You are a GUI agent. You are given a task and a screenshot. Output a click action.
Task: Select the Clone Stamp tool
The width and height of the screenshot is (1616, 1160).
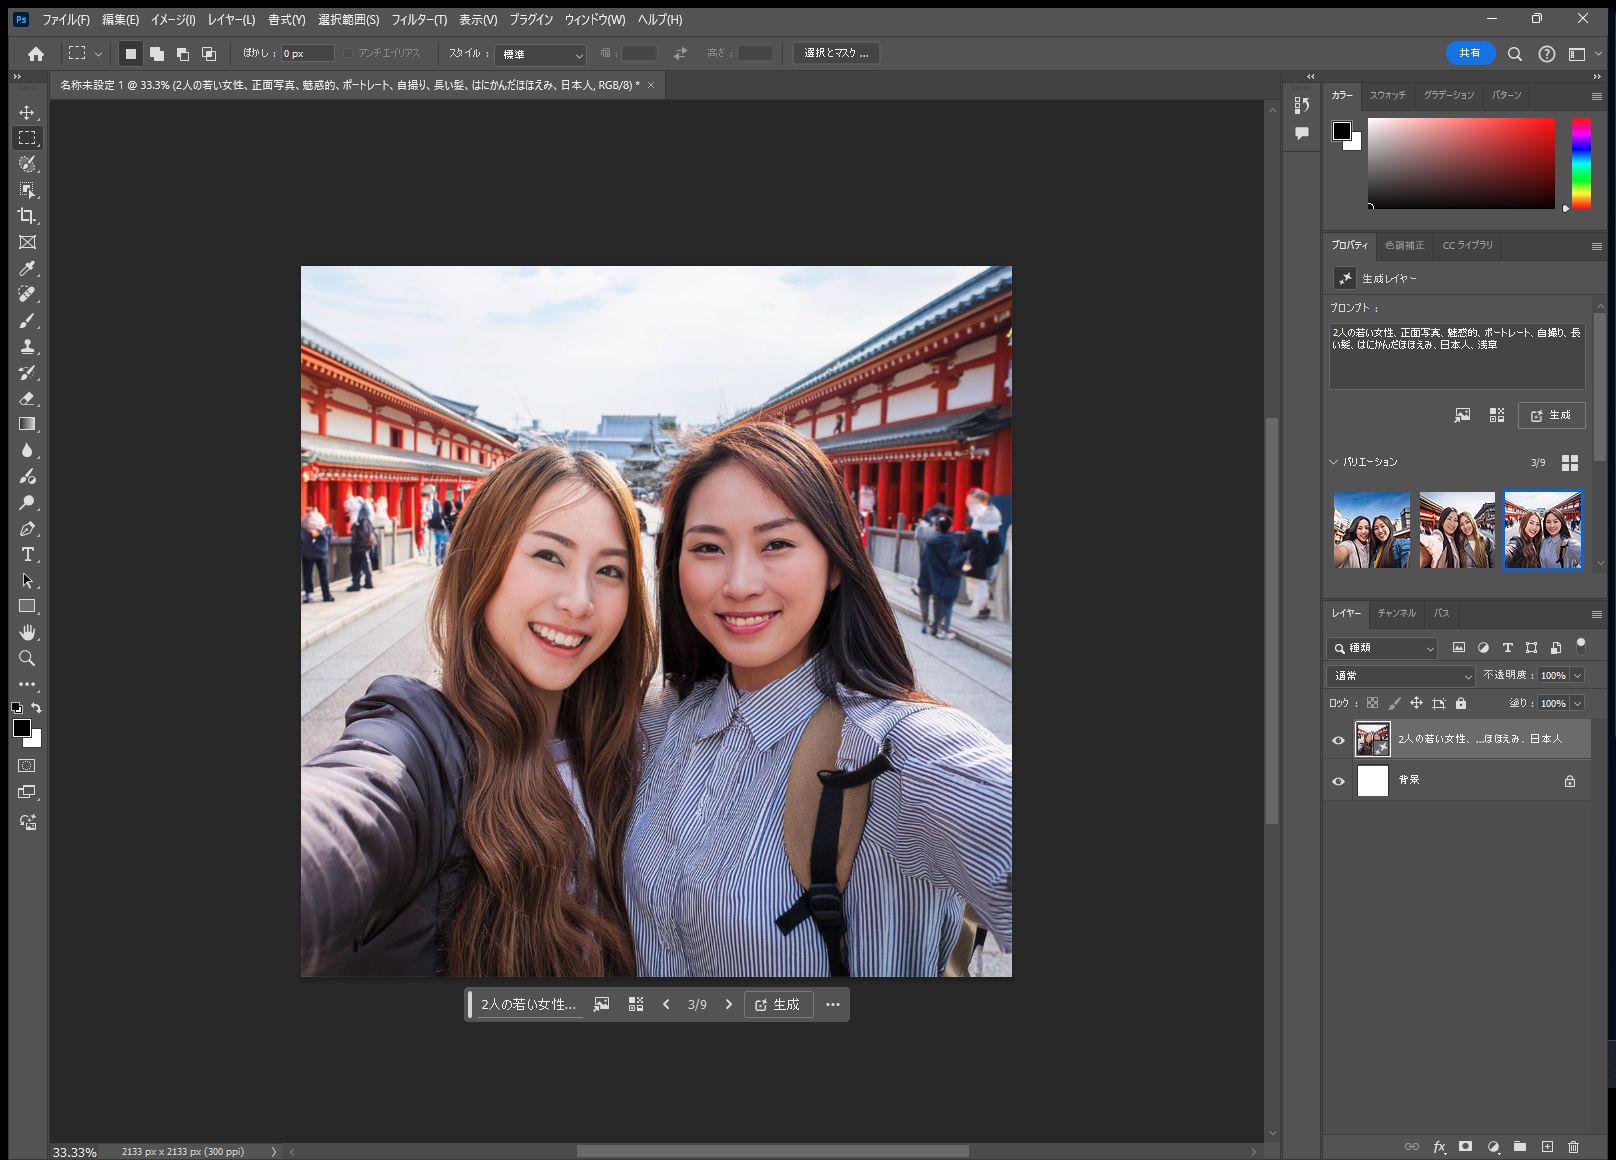[x=27, y=346]
